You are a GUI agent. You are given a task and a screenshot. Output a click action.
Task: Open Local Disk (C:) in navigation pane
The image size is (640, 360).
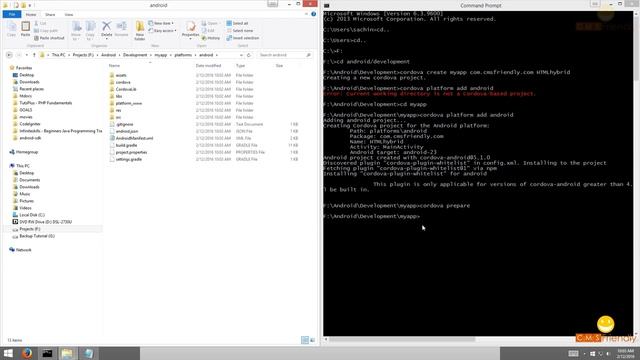[32, 215]
